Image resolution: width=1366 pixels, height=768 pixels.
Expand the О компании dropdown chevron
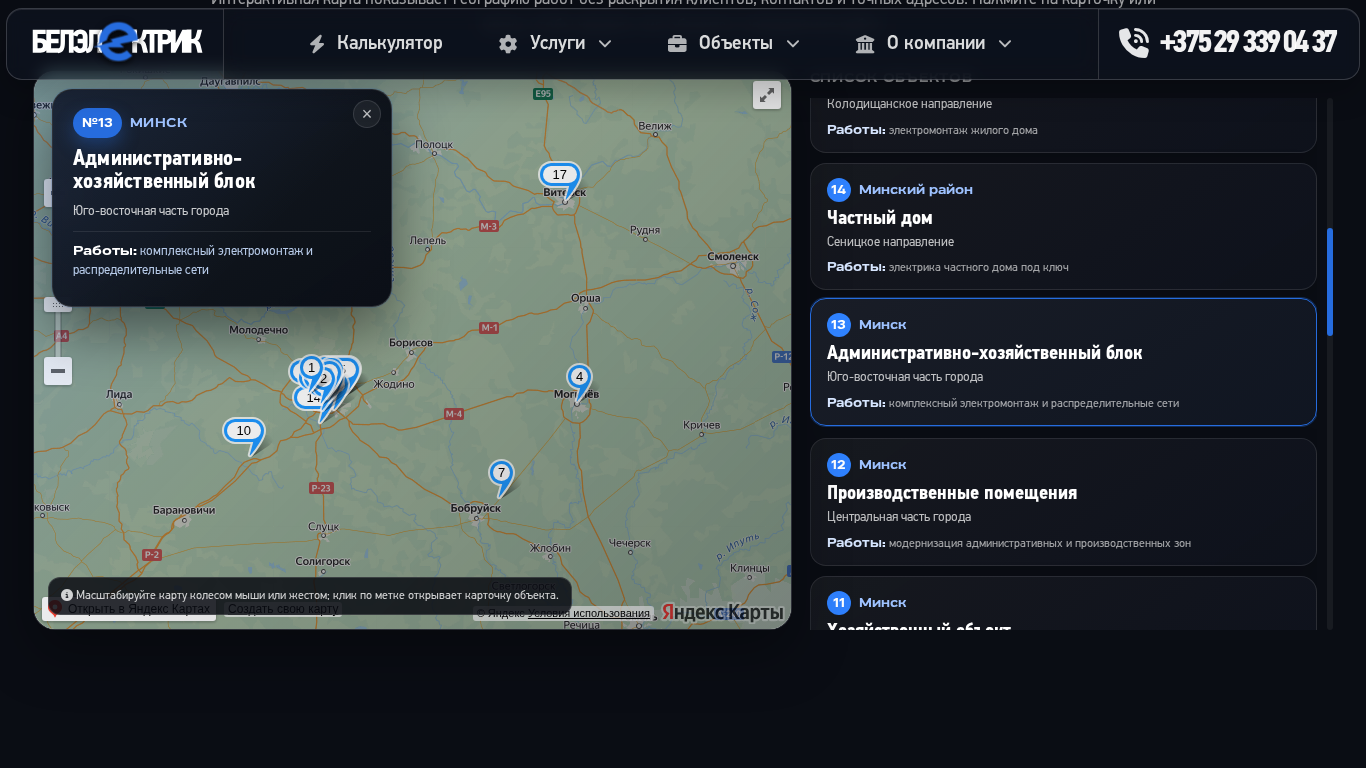tap(1005, 44)
